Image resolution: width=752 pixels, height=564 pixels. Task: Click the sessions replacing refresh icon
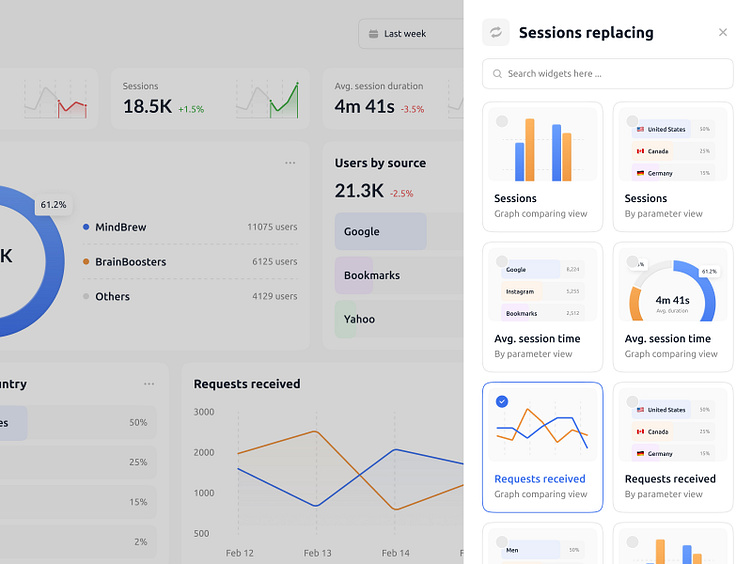click(x=495, y=32)
